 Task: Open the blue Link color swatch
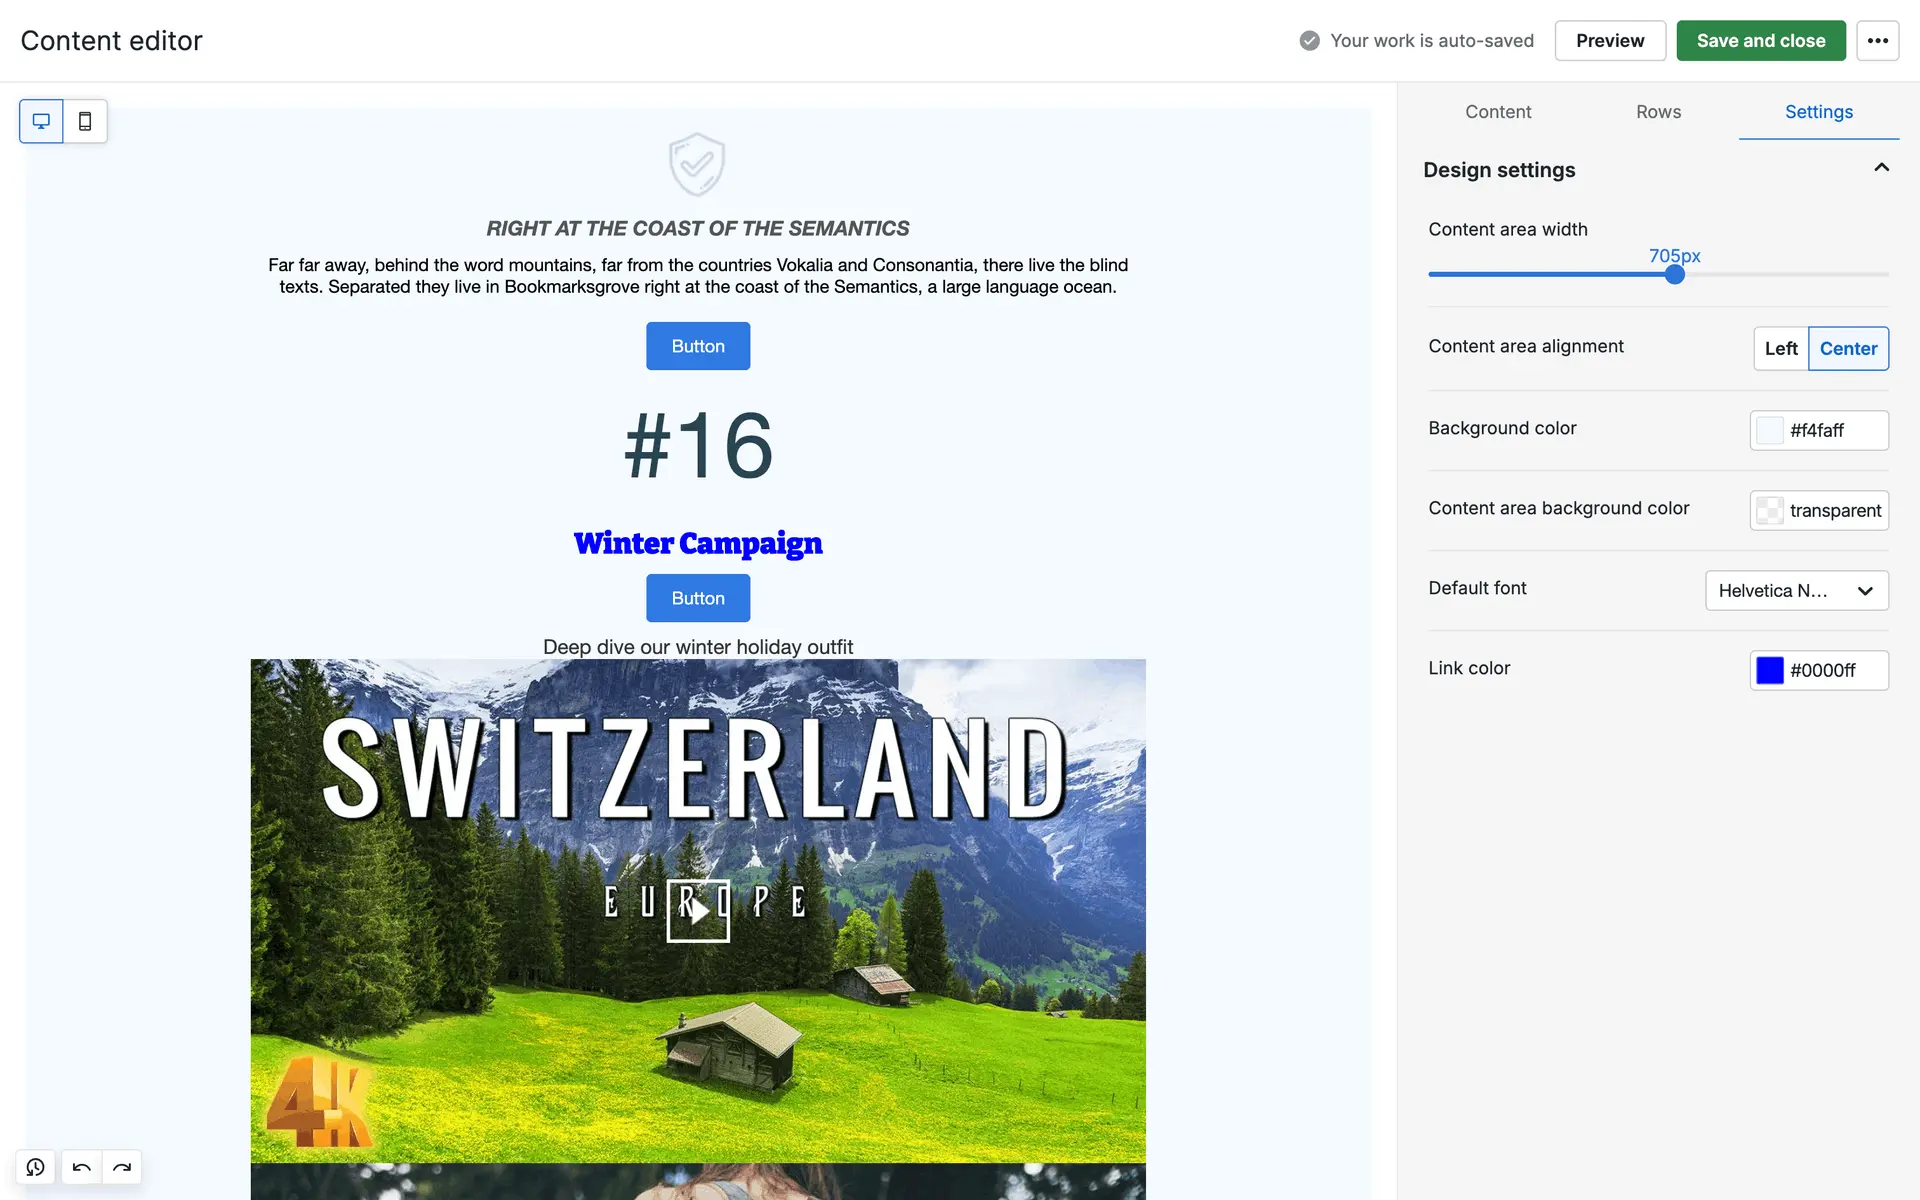1769,670
